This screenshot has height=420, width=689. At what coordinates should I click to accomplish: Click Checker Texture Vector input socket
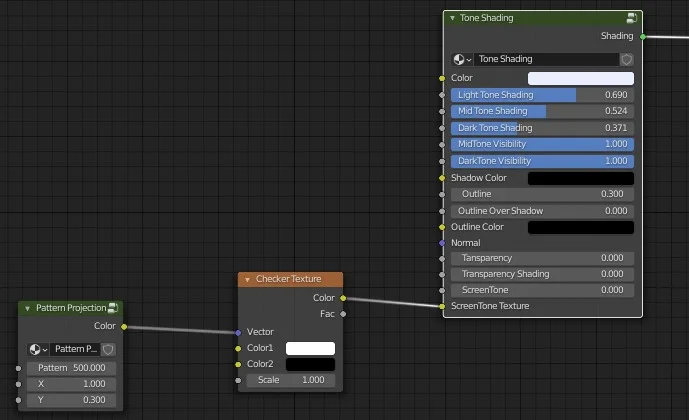coord(238,333)
